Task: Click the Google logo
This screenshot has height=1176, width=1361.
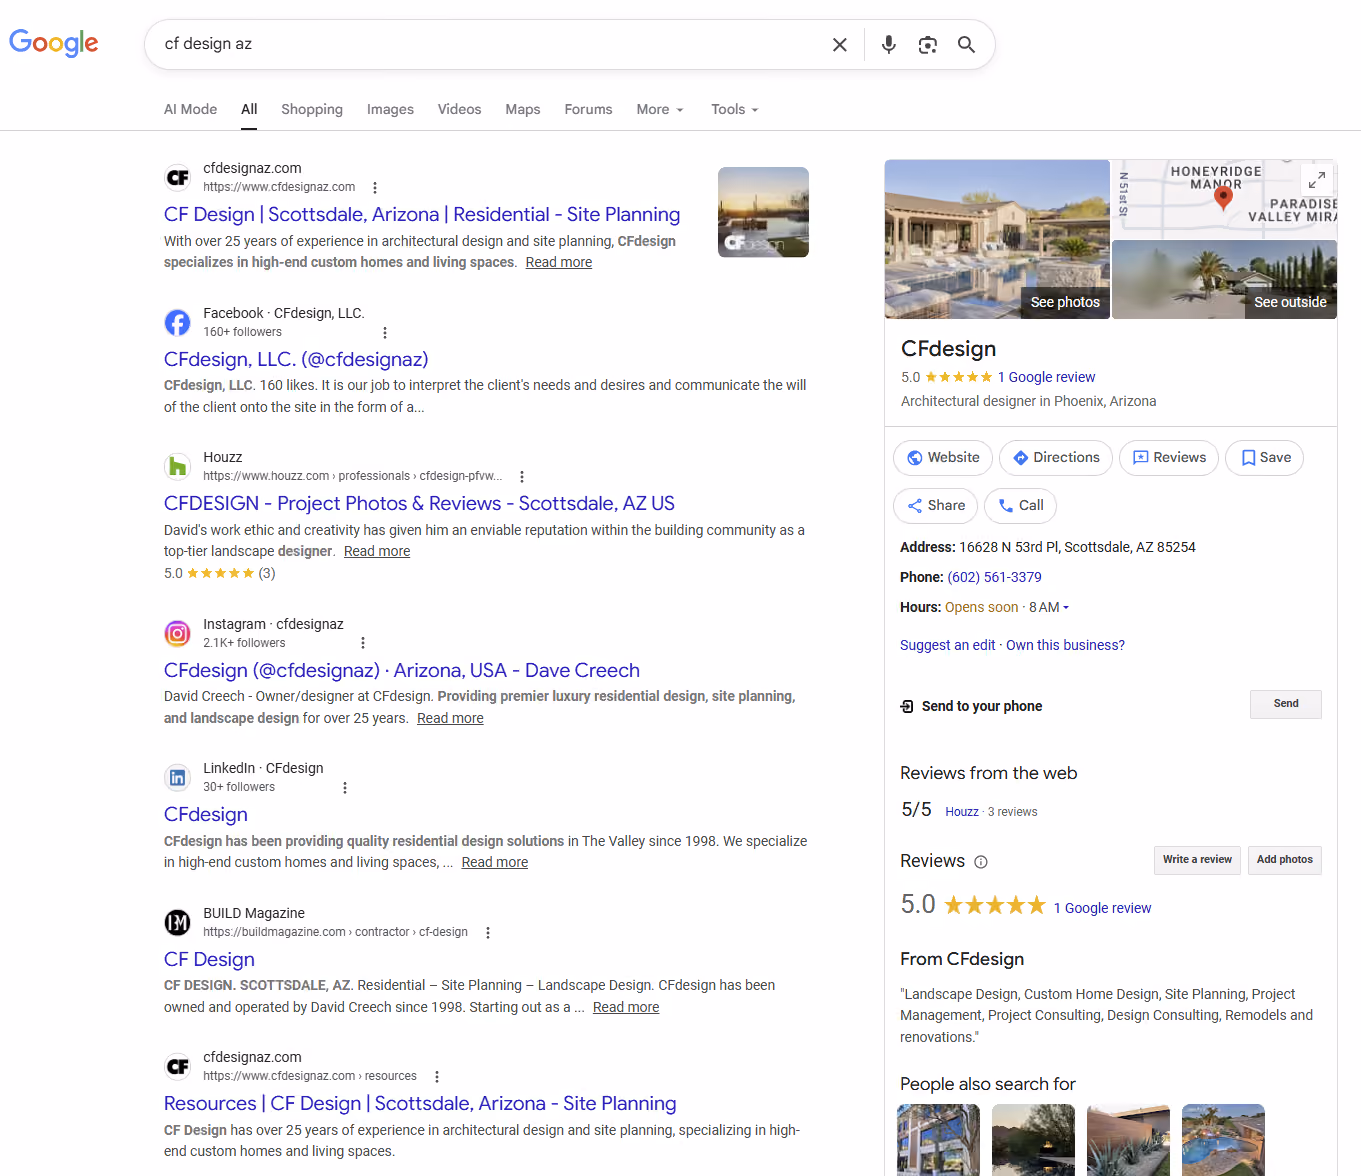Action: coord(54,43)
